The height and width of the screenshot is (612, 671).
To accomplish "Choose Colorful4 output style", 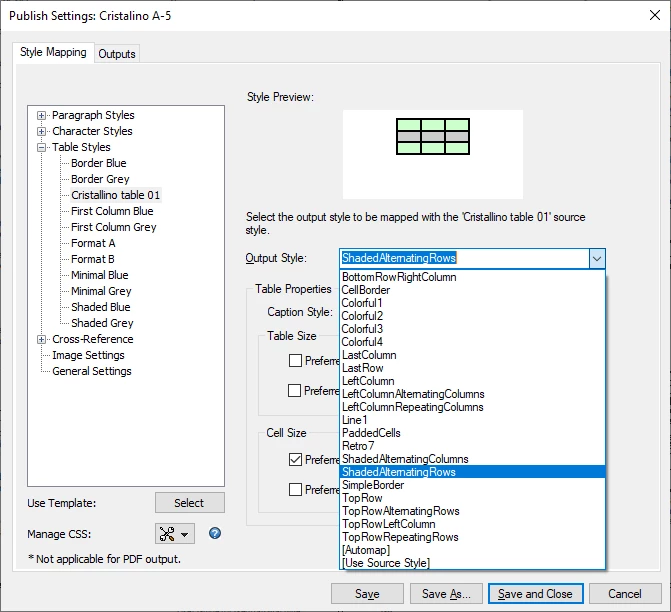I will point(472,342).
